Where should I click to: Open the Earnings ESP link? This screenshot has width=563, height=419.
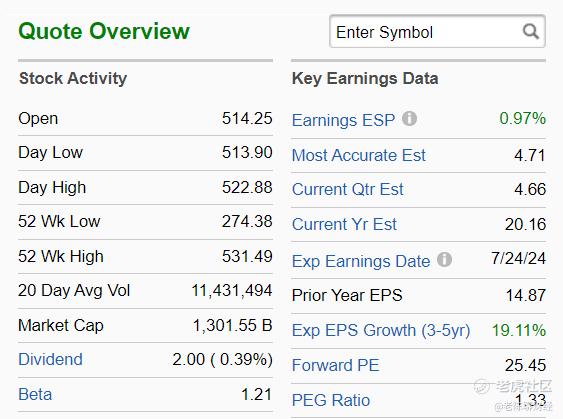point(343,120)
